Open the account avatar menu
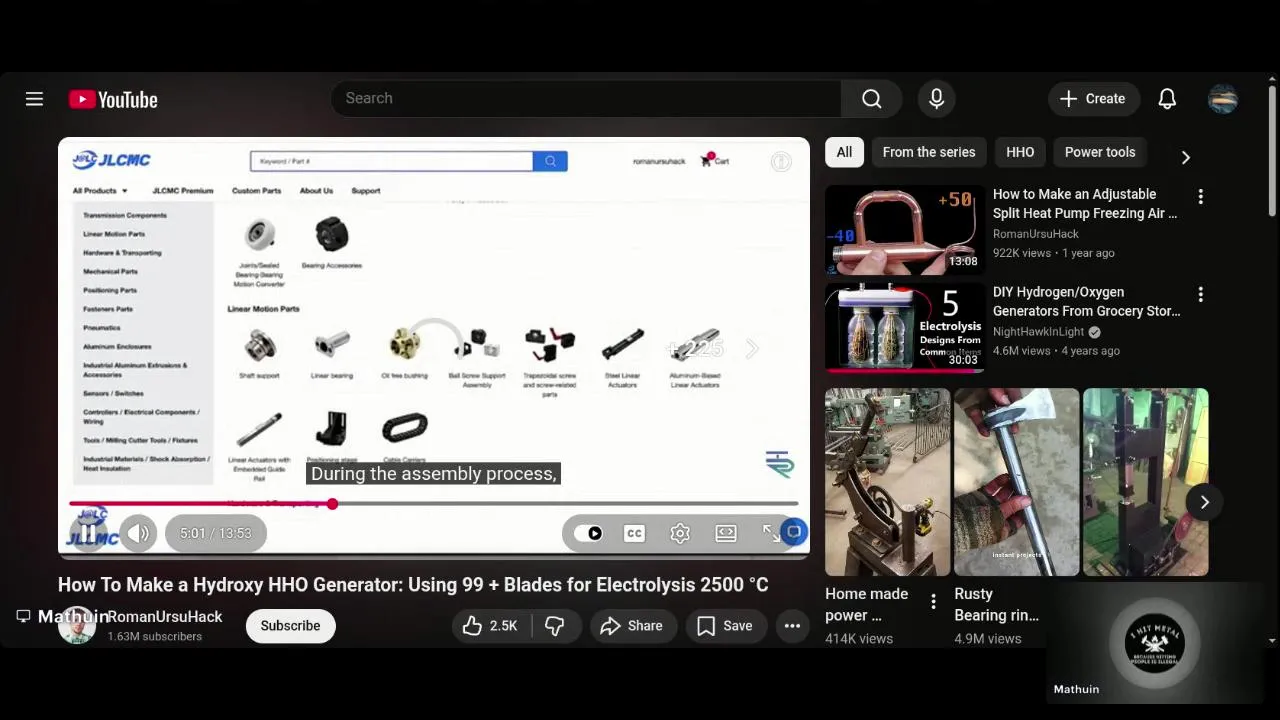This screenshot has width=1280, height=720. point(1223,98)
